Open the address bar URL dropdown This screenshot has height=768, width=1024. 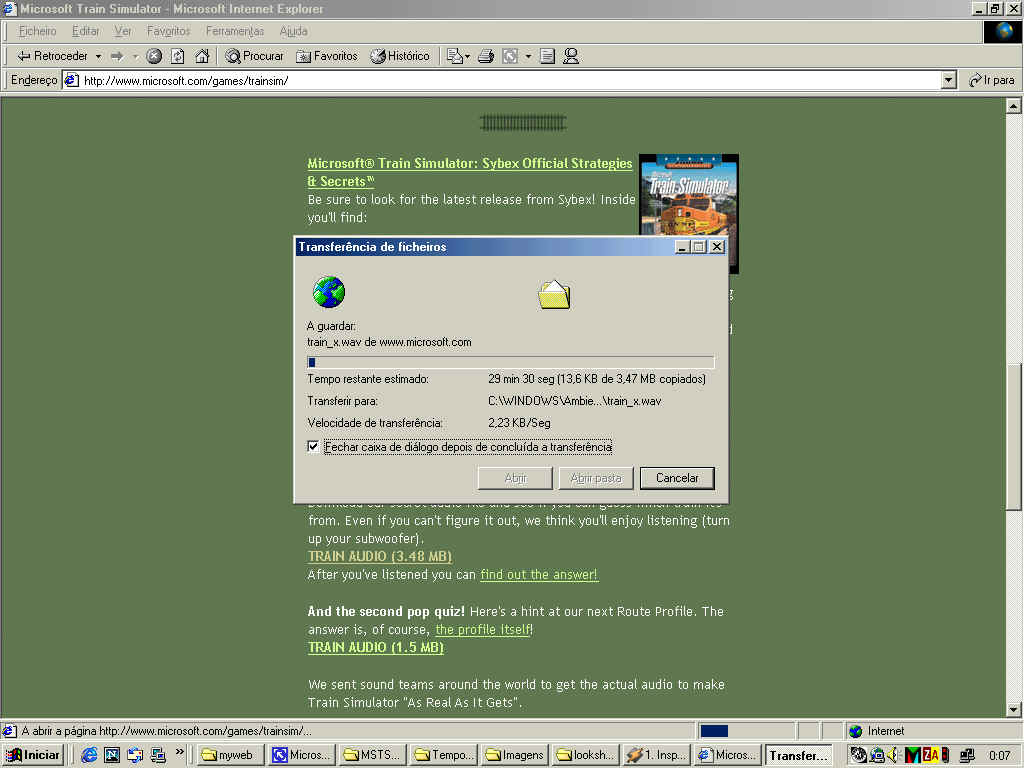pos(949,80)
